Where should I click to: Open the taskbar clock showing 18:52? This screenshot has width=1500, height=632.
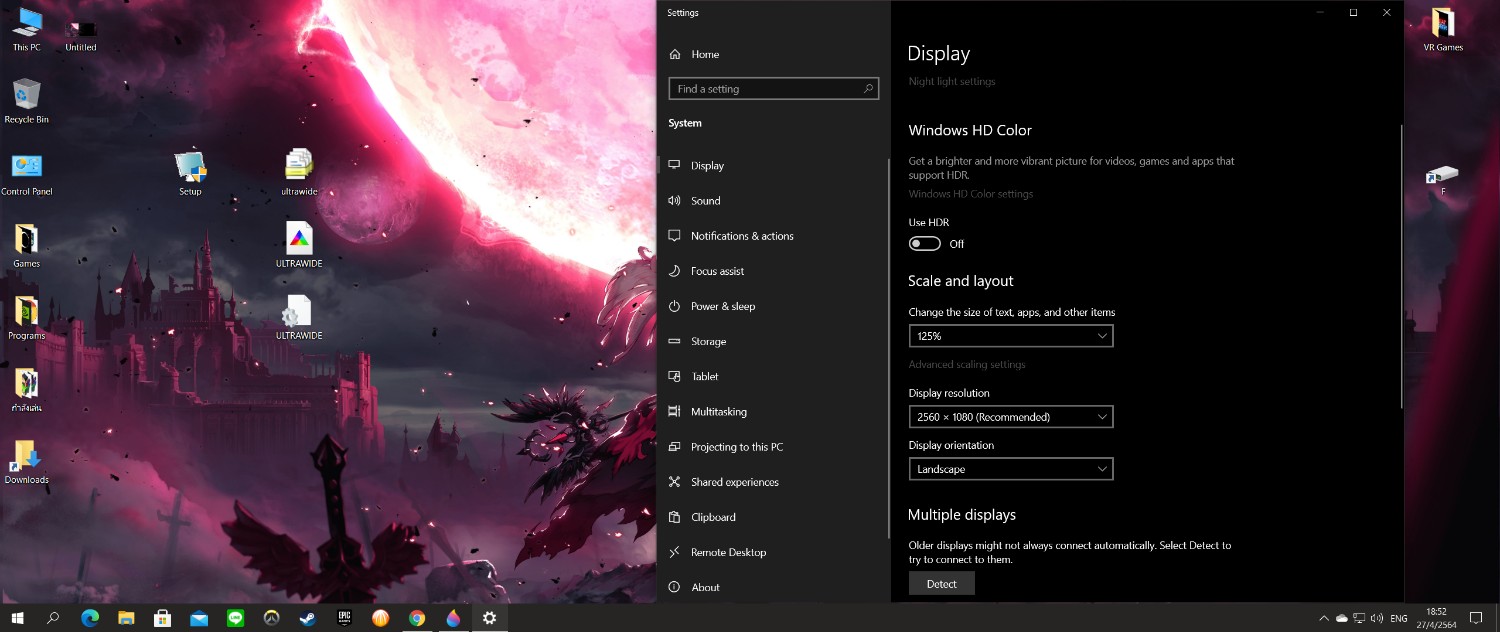tap(1436, 618)
